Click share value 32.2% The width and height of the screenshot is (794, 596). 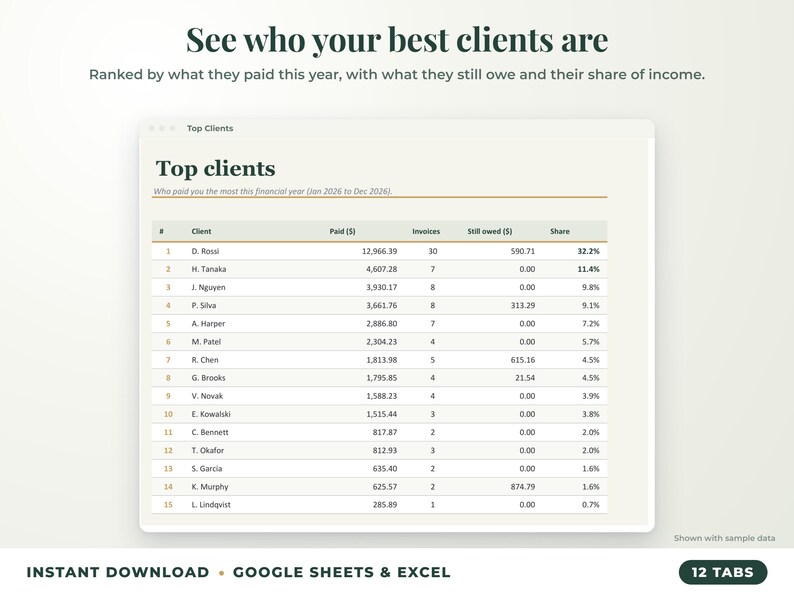pos(588,251)
